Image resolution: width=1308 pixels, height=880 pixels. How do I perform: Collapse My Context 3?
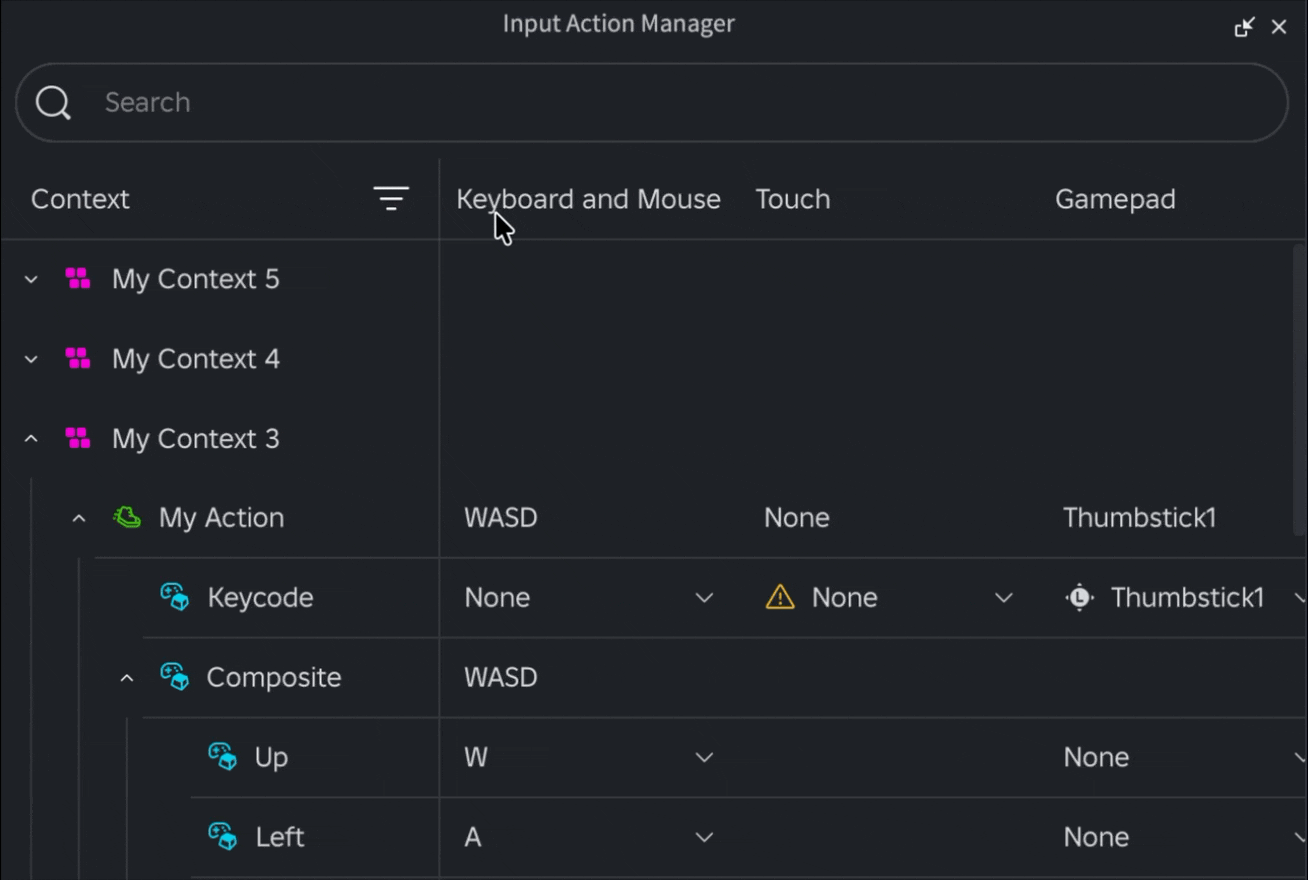click(31, 438)
